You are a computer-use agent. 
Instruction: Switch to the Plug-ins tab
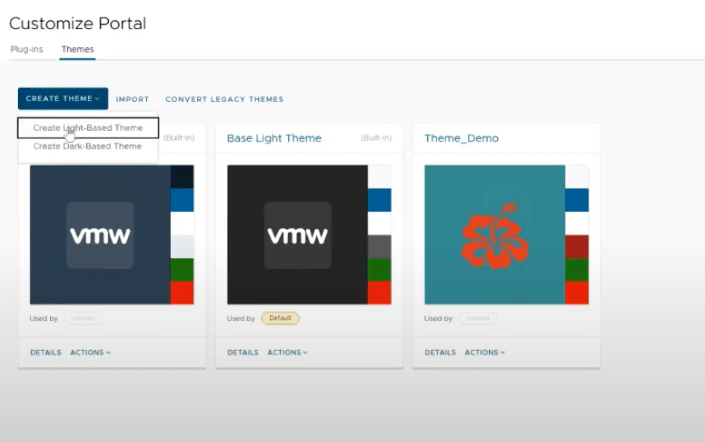point(28,48)
